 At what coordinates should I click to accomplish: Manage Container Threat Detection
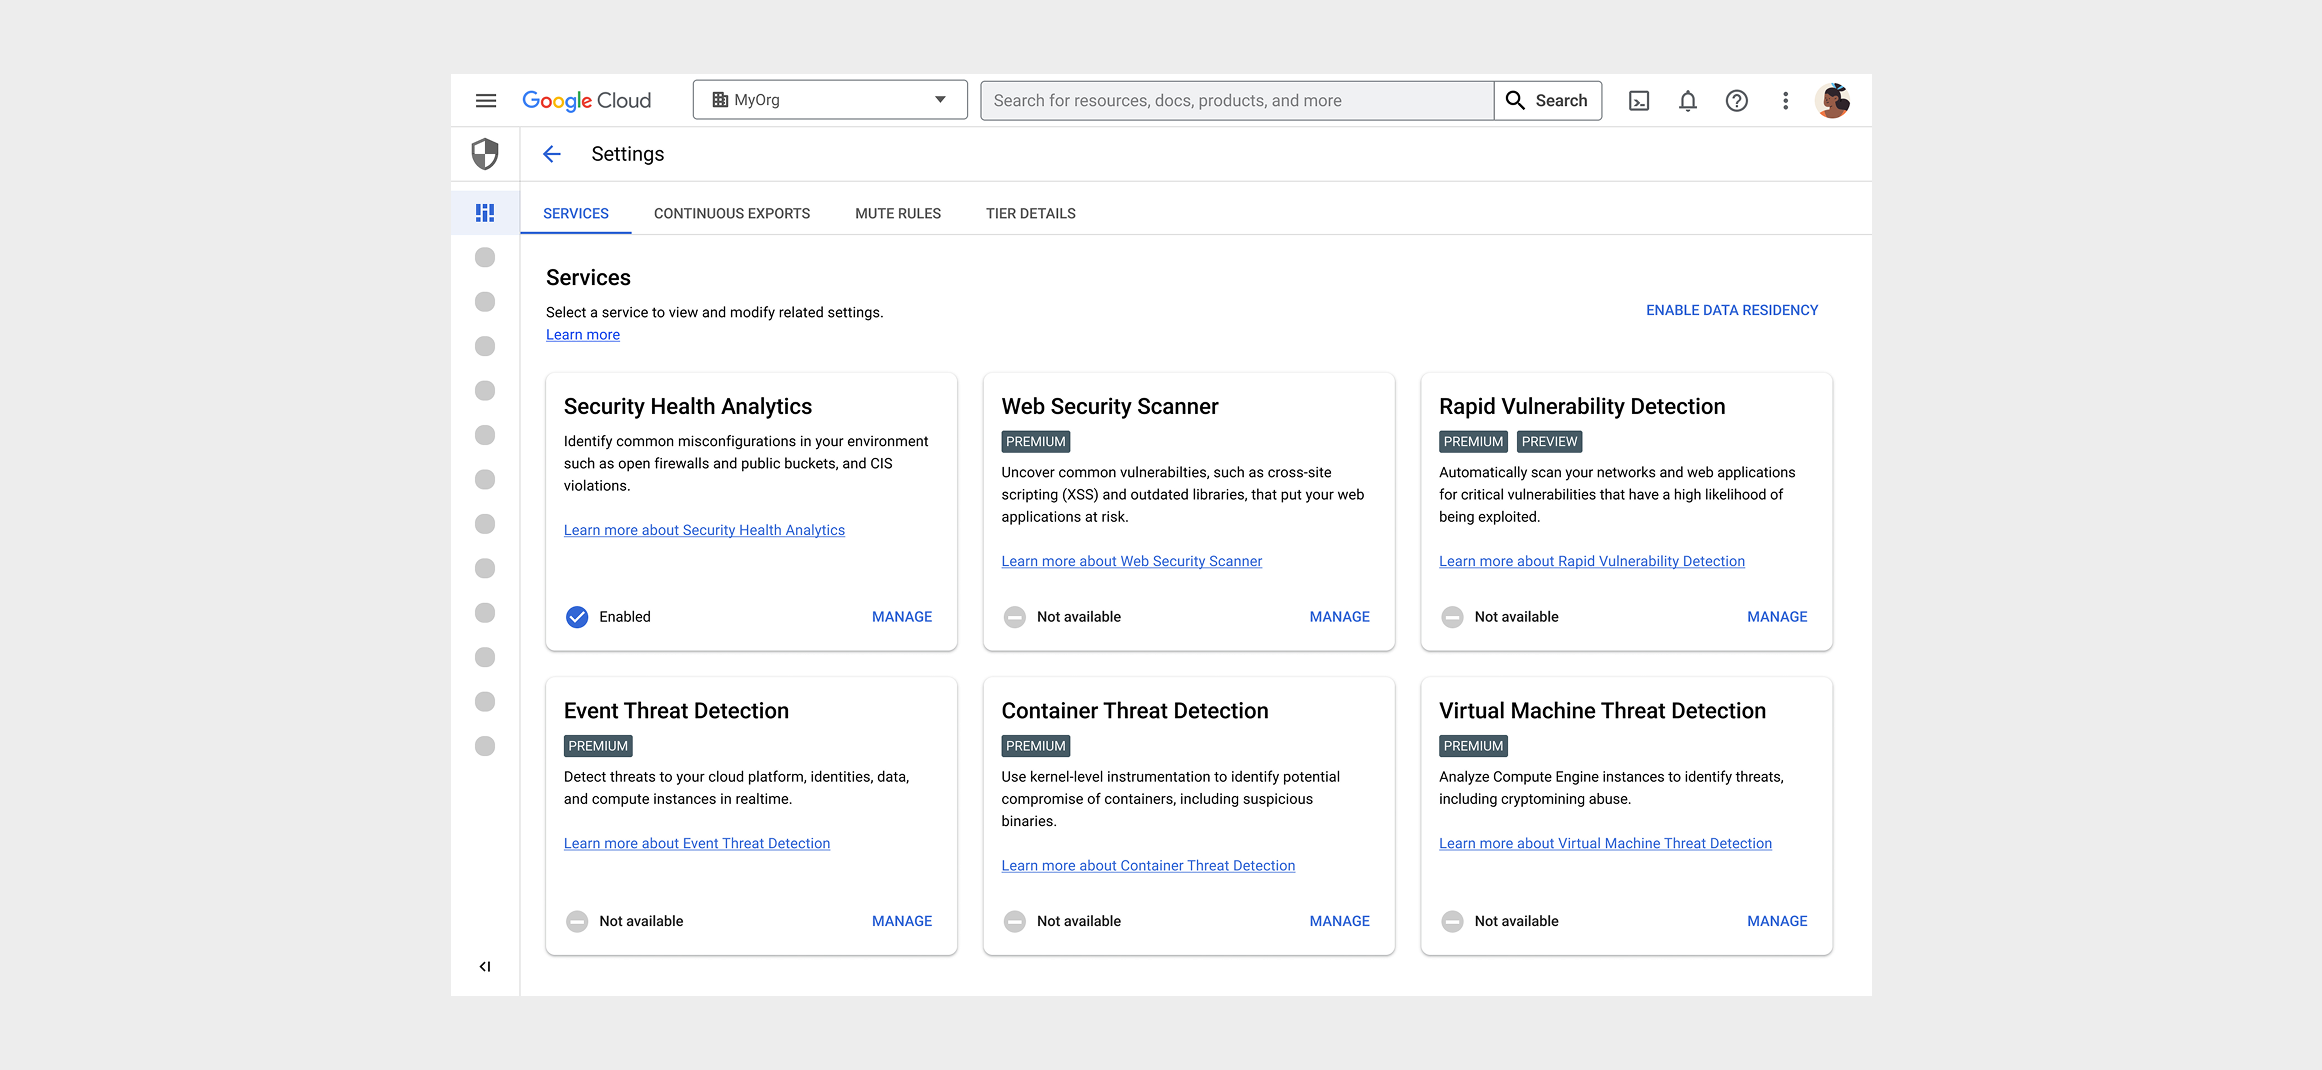click(1340, 921)
